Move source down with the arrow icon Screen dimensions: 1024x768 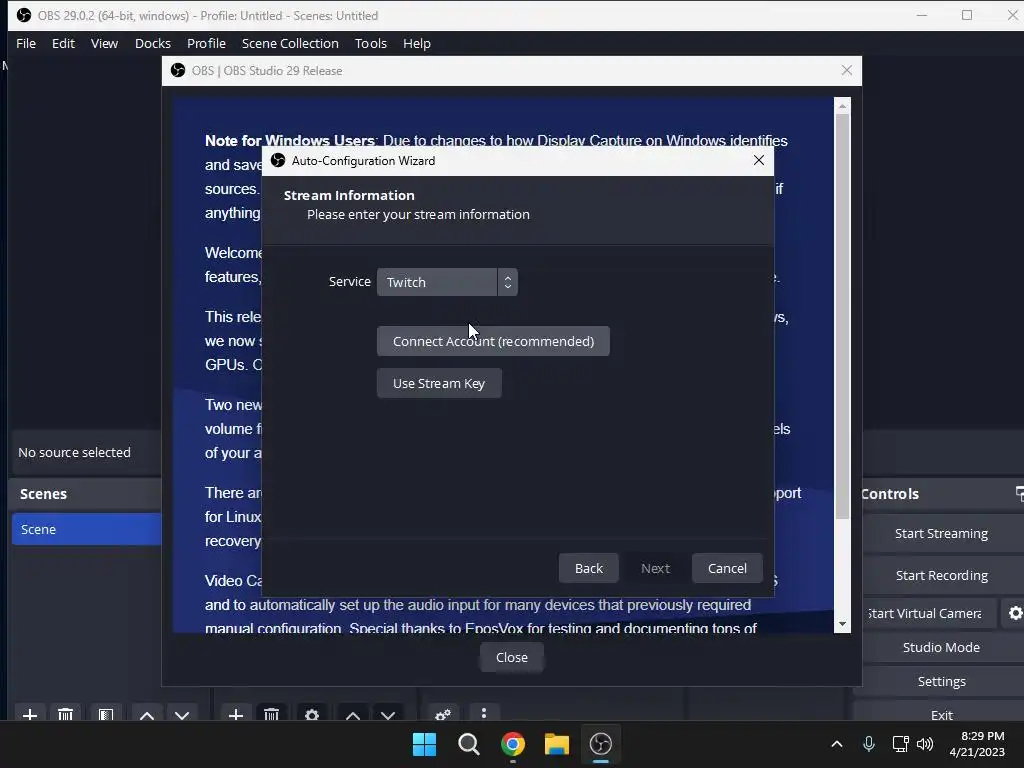click(x=388, y=715)
